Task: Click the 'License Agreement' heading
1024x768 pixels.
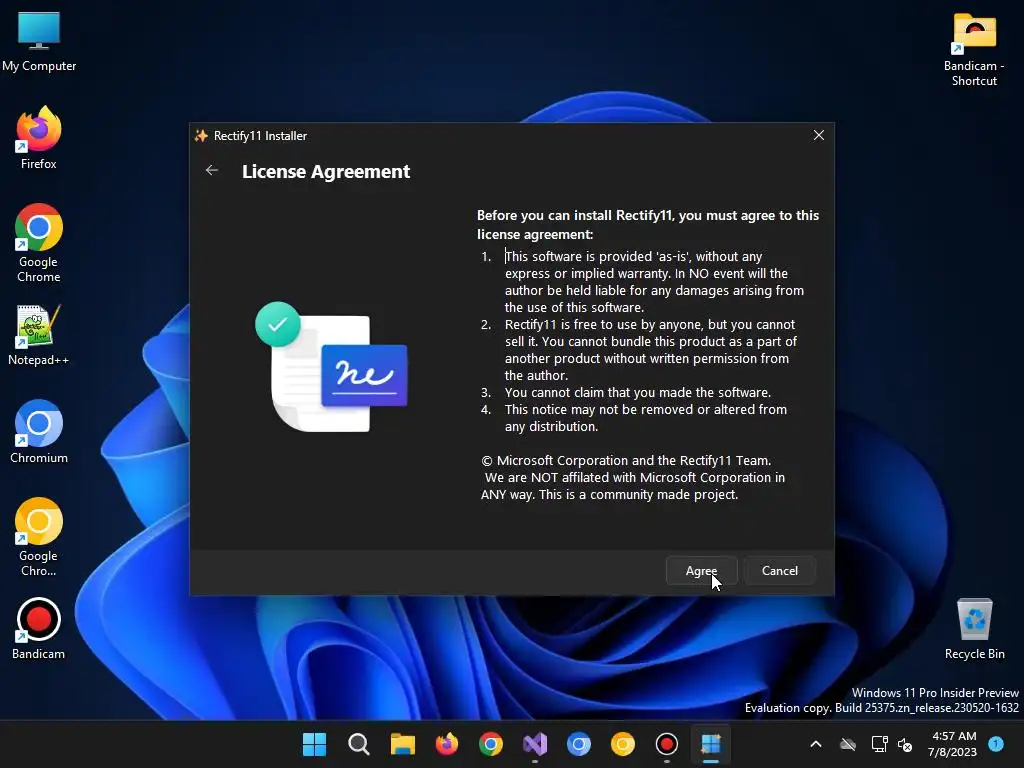Action: [326, 171]
